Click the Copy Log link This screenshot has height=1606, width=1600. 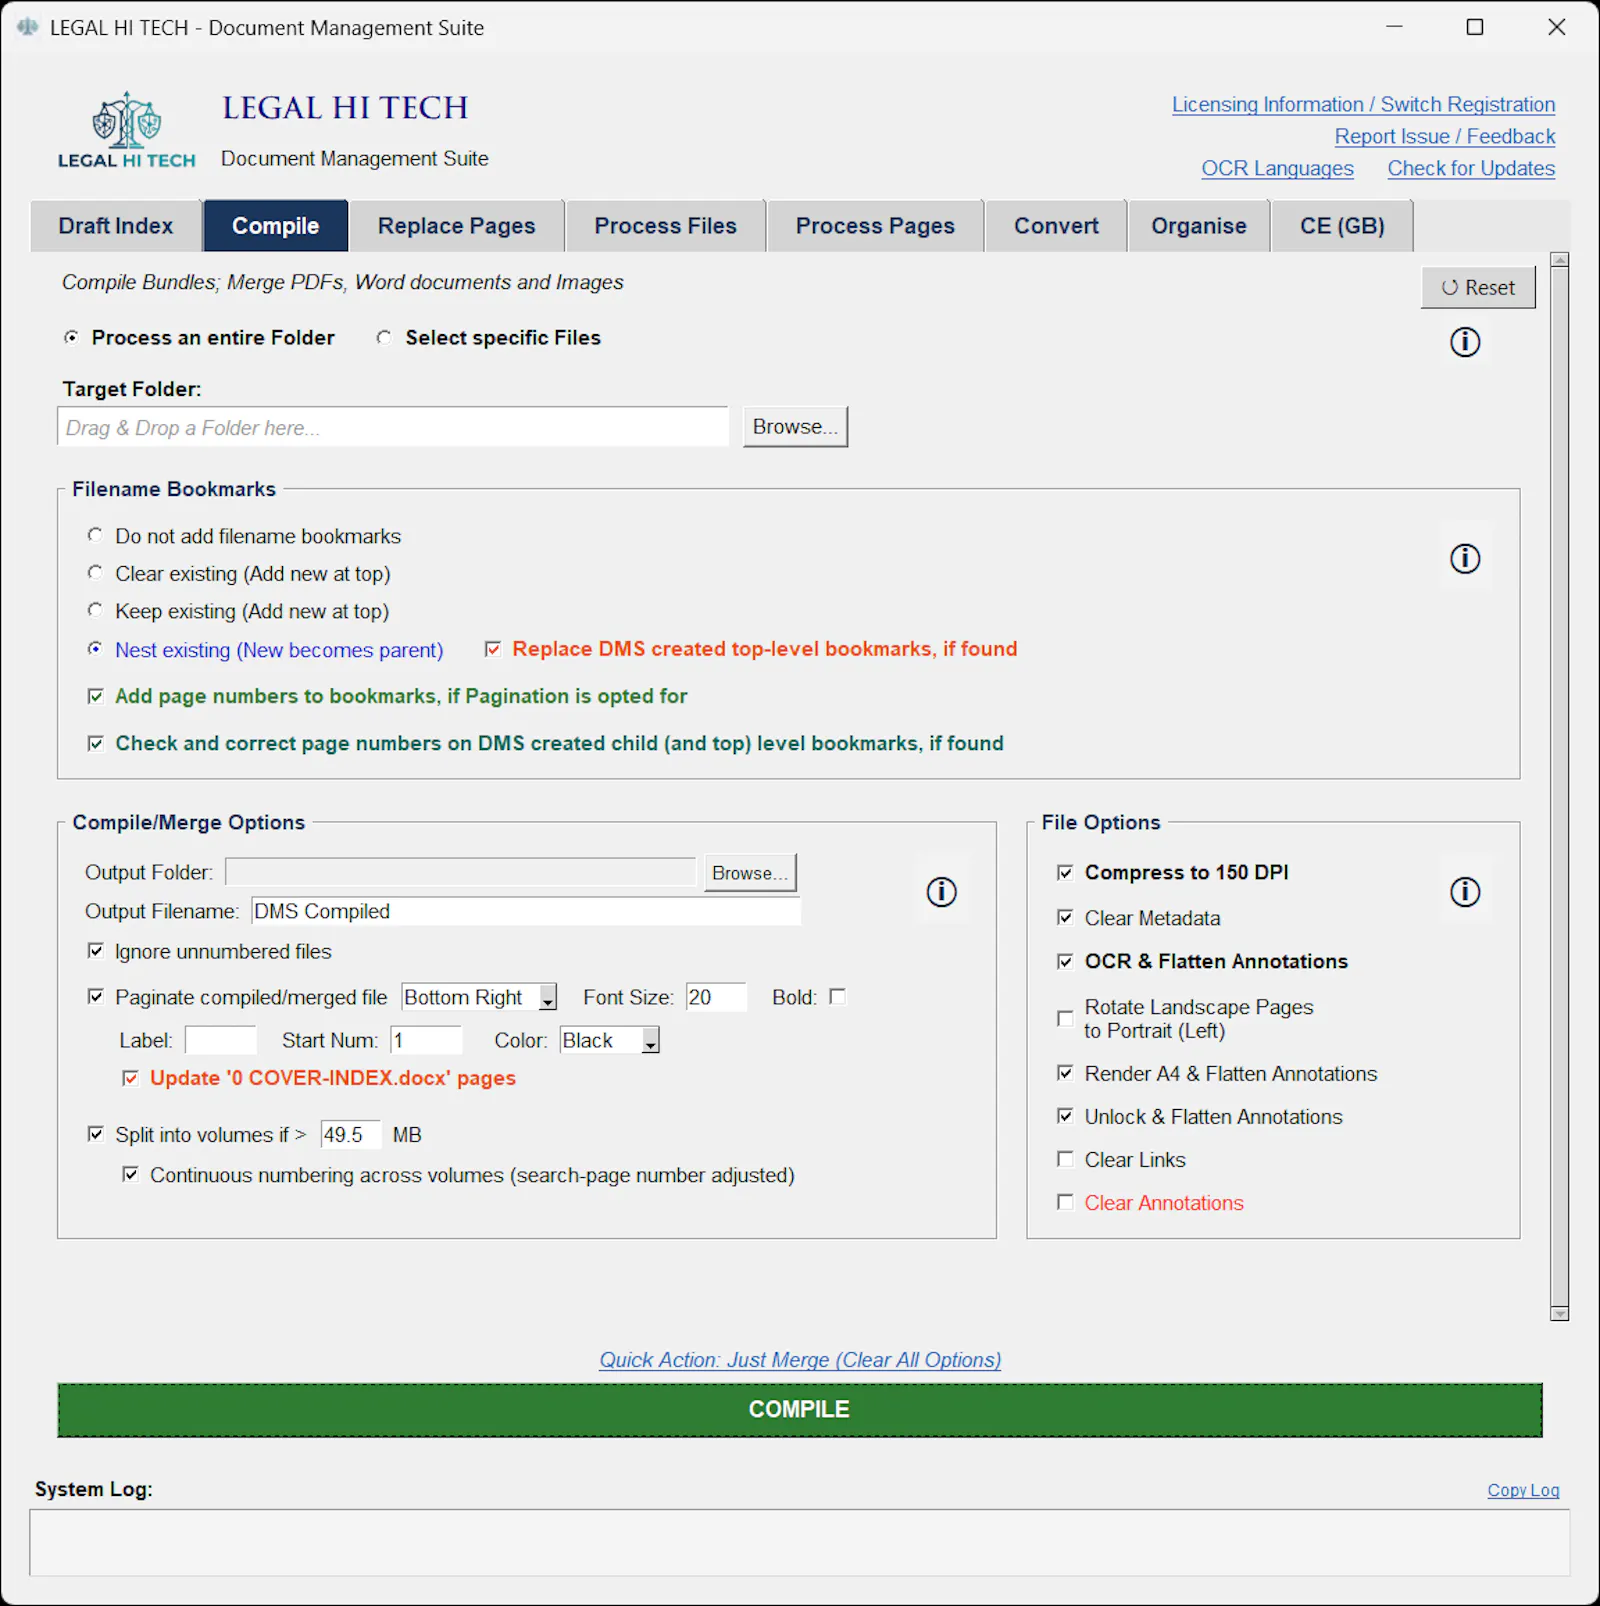(1523, 1490)
